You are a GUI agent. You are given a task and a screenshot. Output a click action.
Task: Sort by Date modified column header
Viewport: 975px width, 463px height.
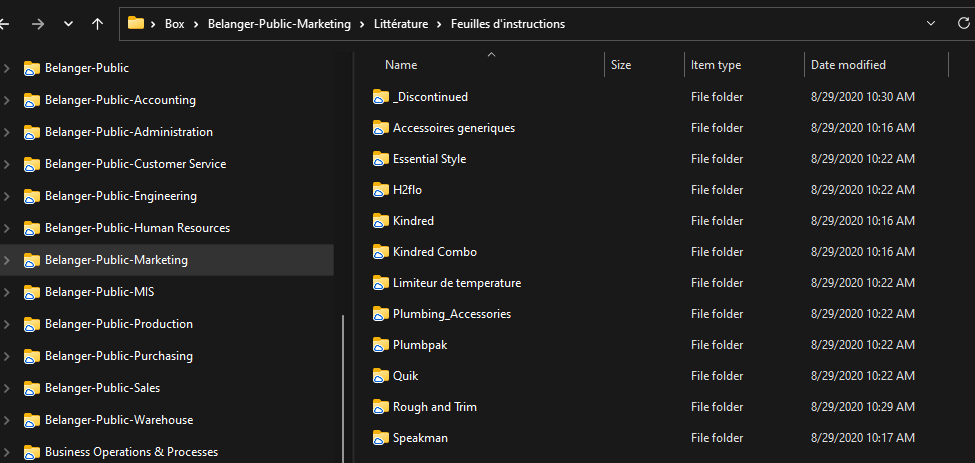tap(848, 65)
